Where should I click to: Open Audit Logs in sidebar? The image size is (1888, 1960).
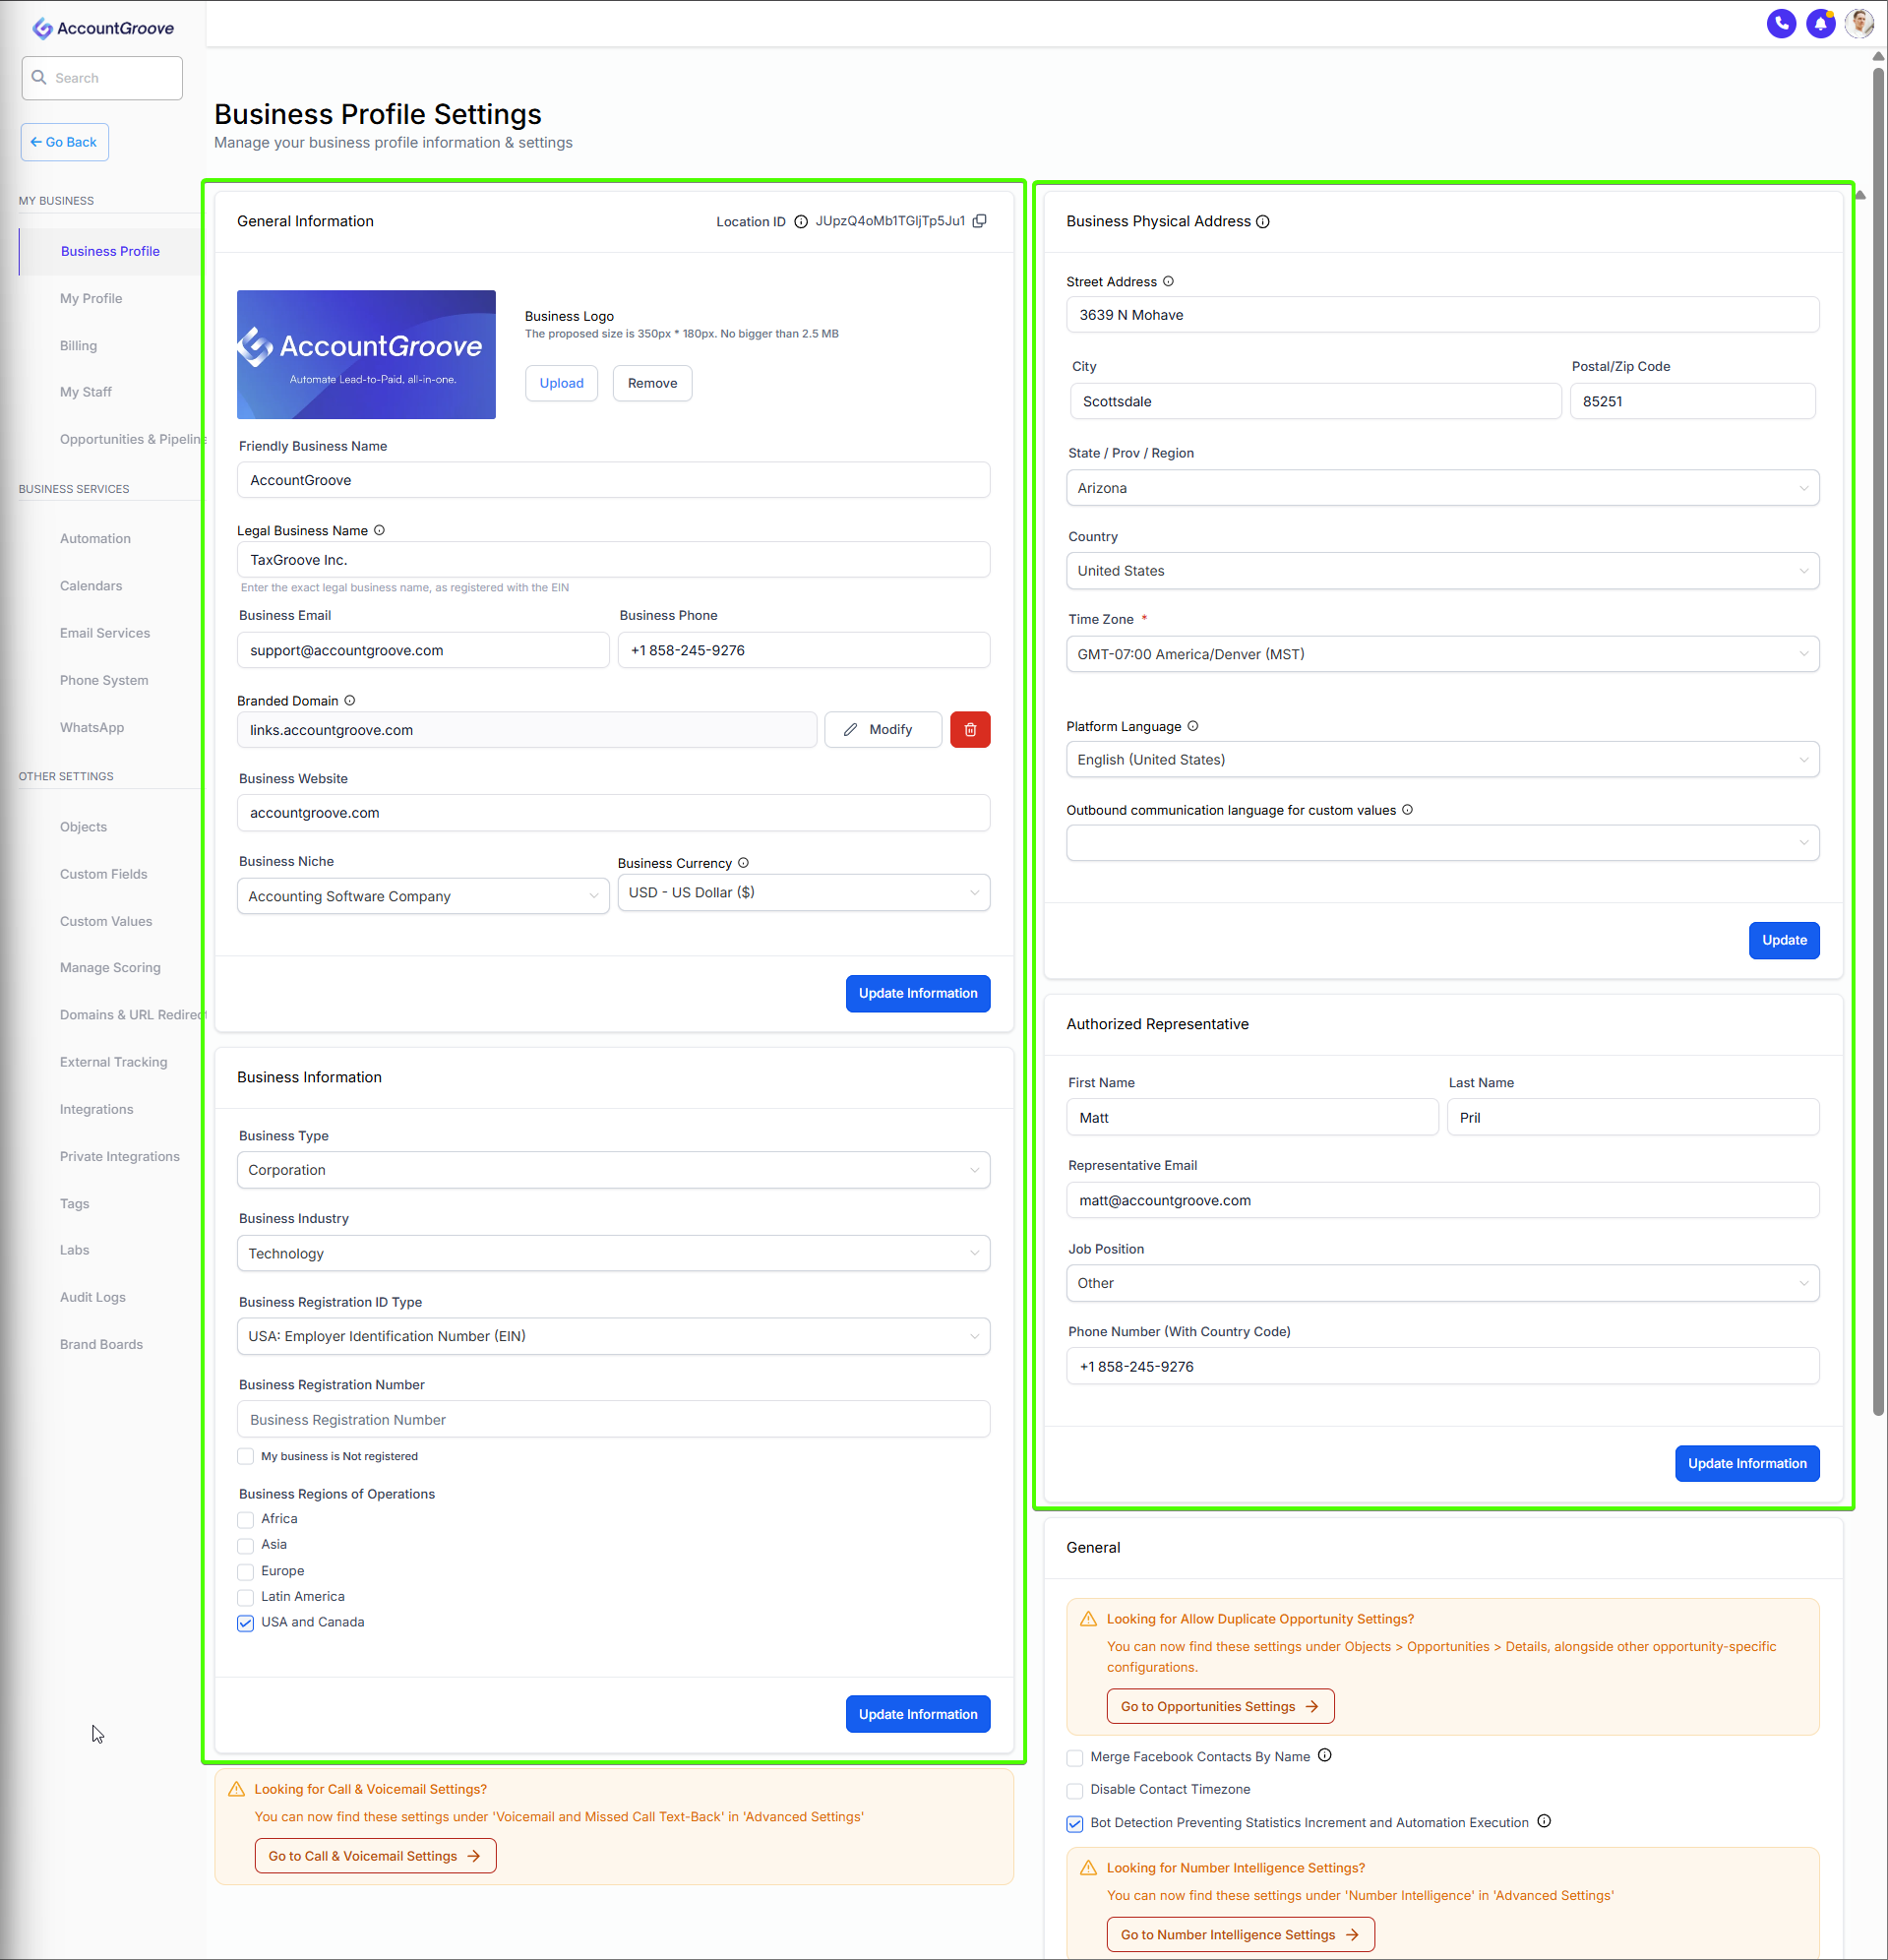point(93,1298)
